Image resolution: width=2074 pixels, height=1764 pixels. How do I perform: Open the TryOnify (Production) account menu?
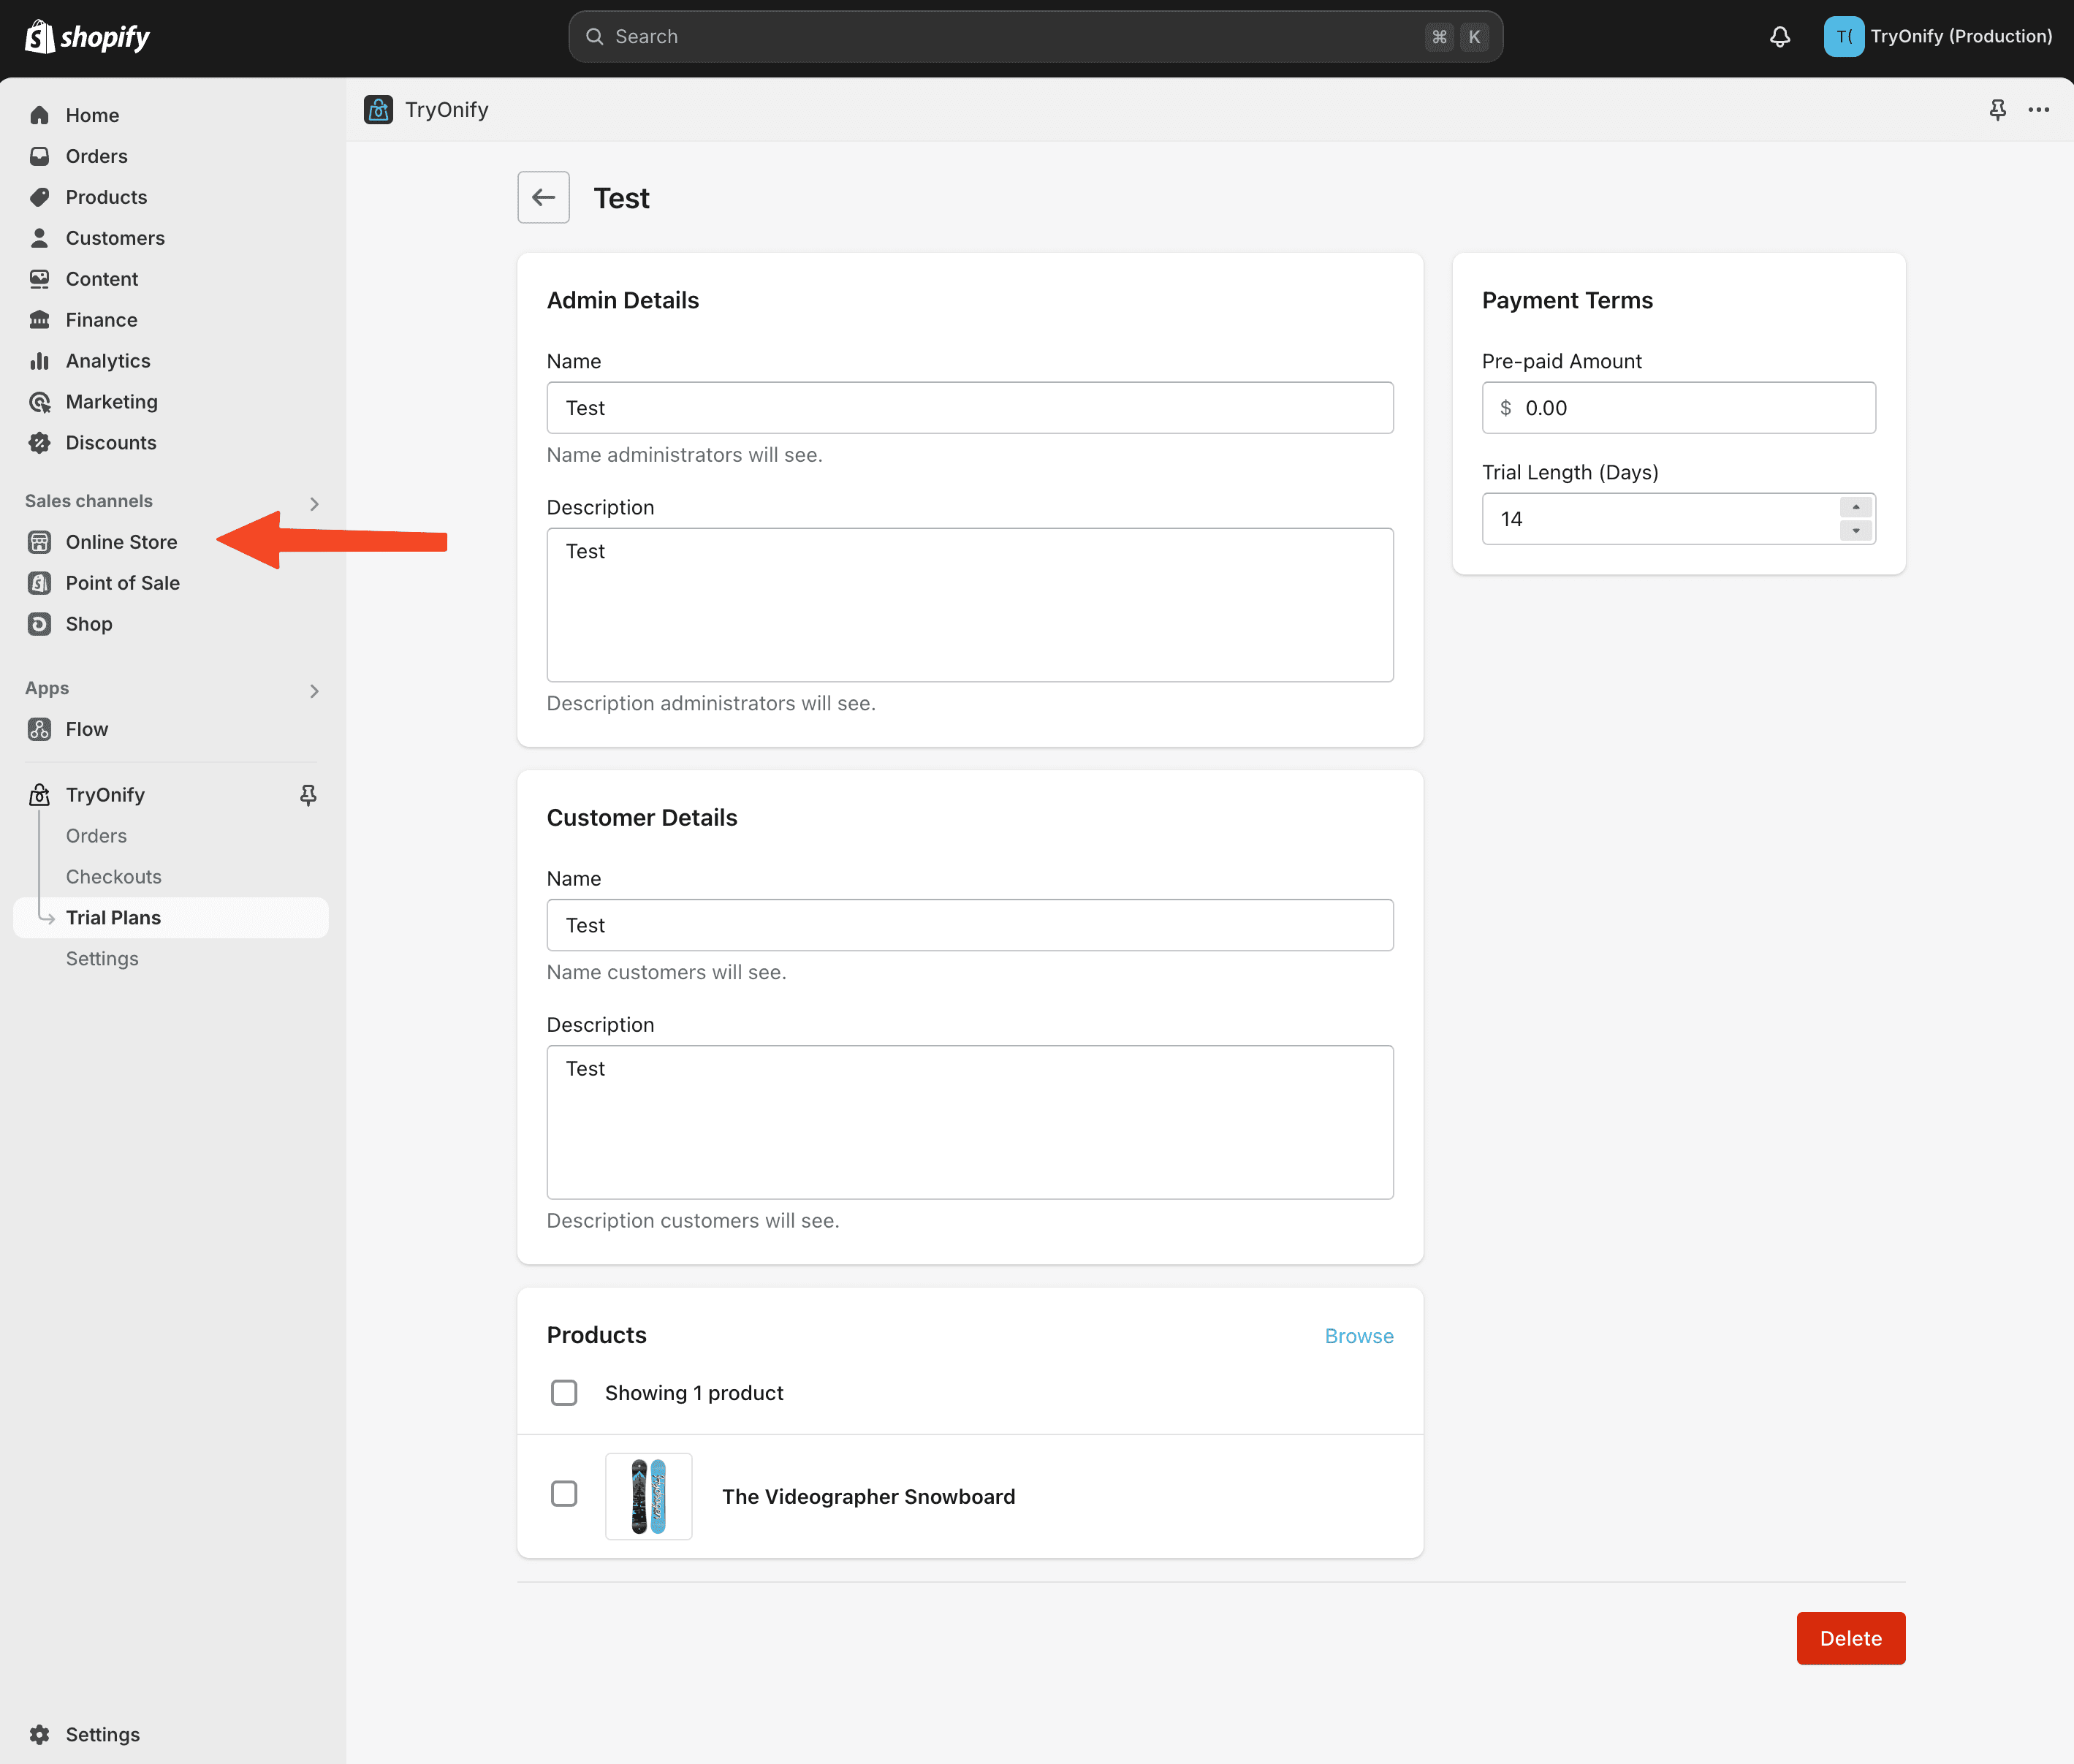tap(1937, 37)
